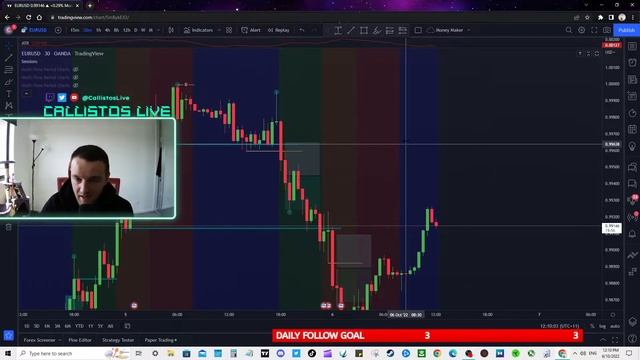
Task: Select the short position tool in favorites toolbar
Action: (403, 30)
